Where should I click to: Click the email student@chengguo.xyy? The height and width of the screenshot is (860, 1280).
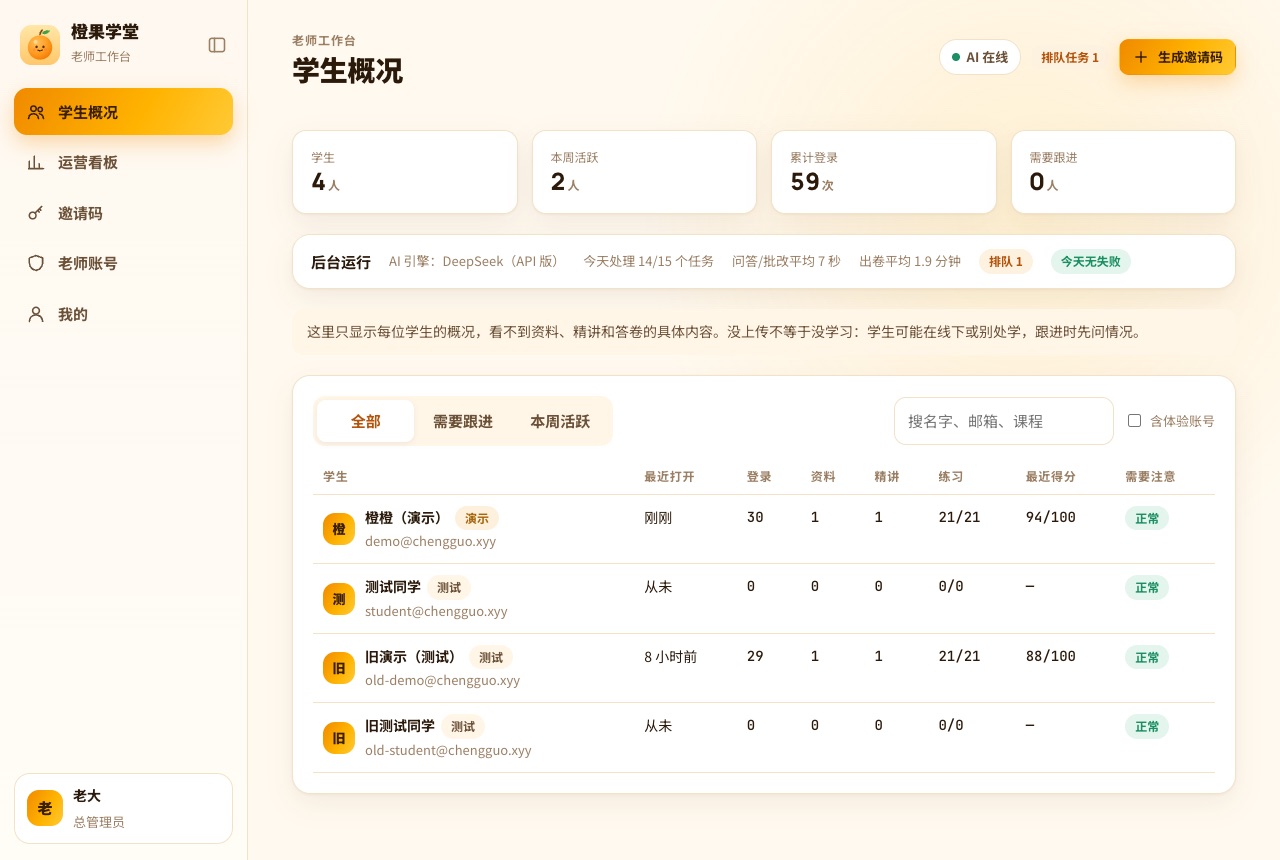tap(436, 611)
